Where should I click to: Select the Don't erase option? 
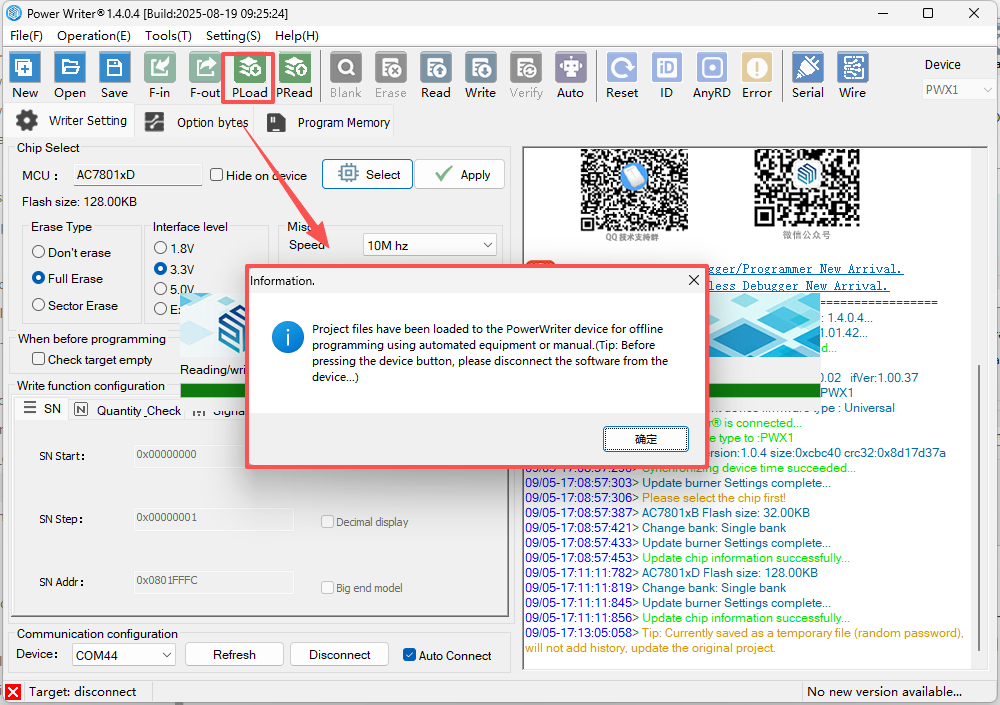[38, 252]
